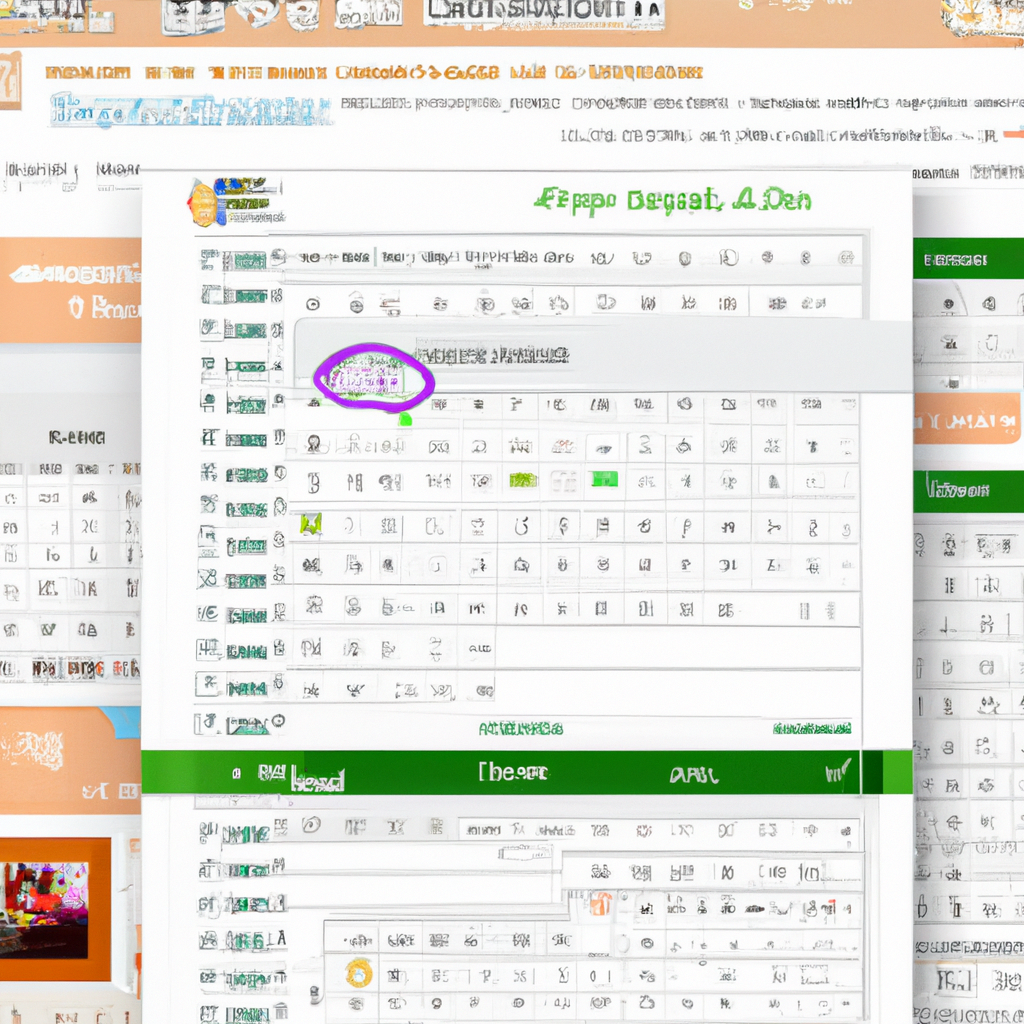Click the colorful logo icon in dialog header

(x=203, y=203)
